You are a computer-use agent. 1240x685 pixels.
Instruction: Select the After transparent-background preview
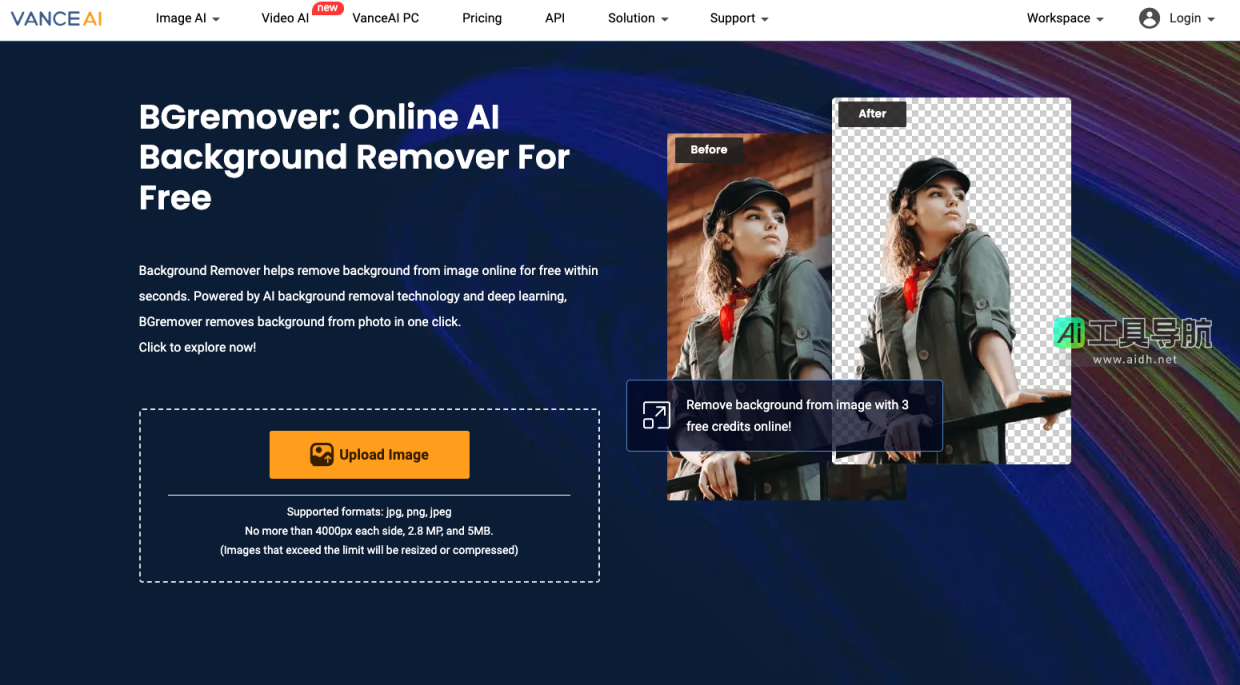coord(951,250)
